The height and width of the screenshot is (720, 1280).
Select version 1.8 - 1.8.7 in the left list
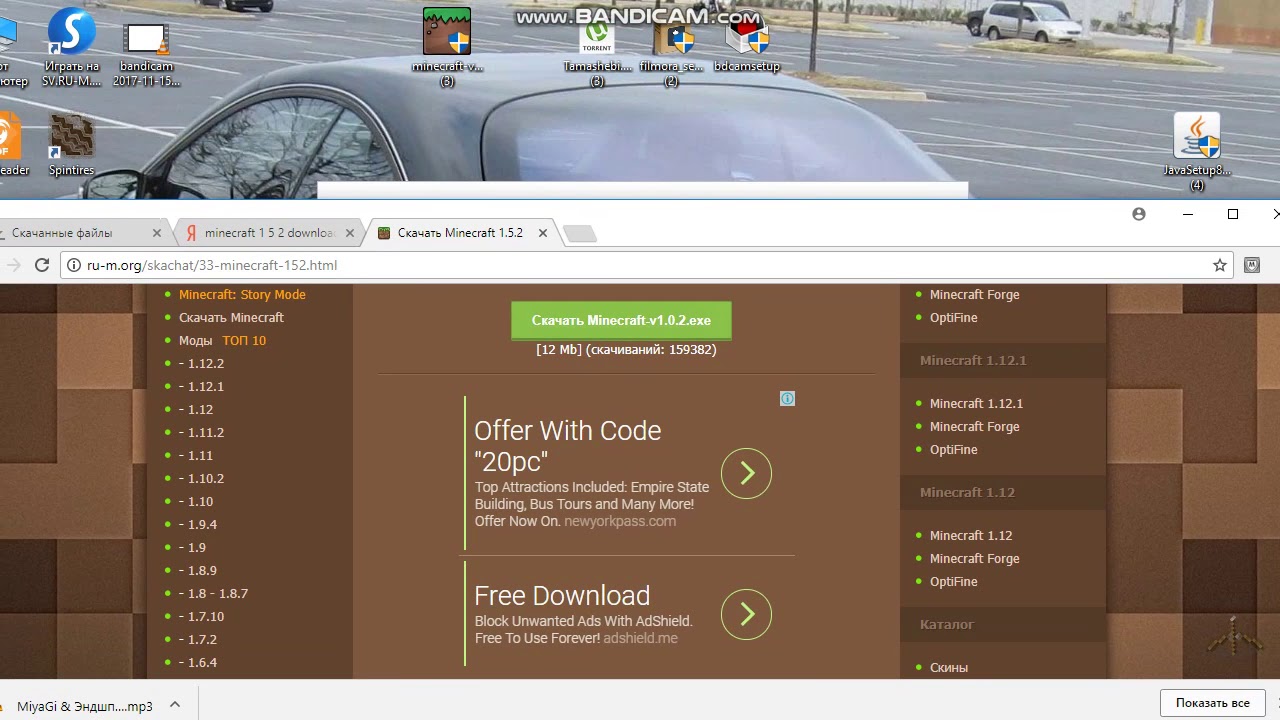point(214,593)
